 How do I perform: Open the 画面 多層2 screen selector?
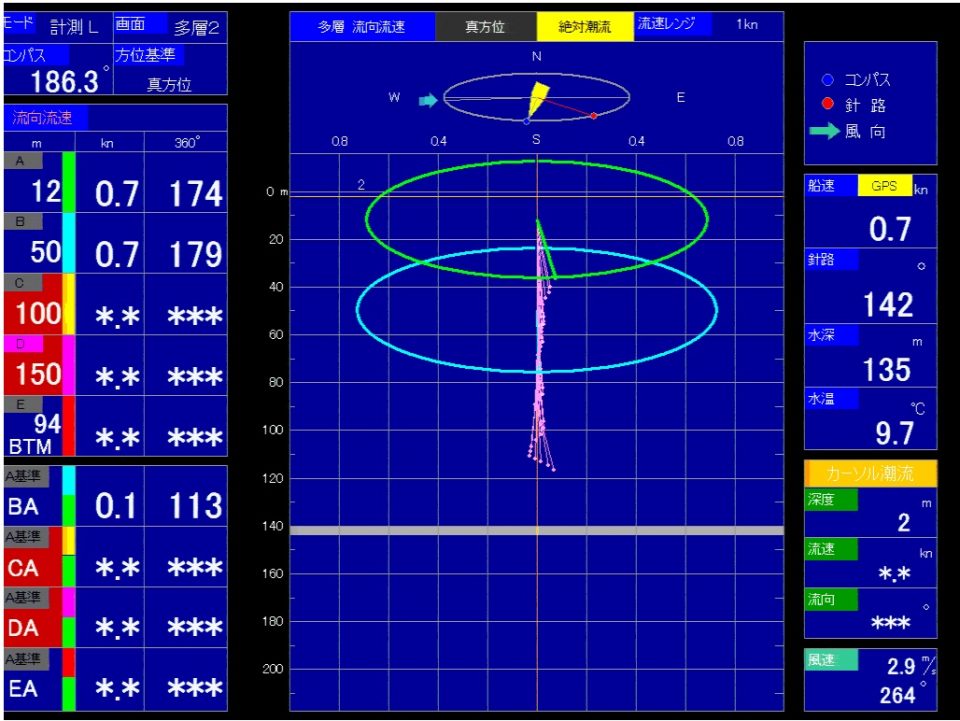pos(170,25)
